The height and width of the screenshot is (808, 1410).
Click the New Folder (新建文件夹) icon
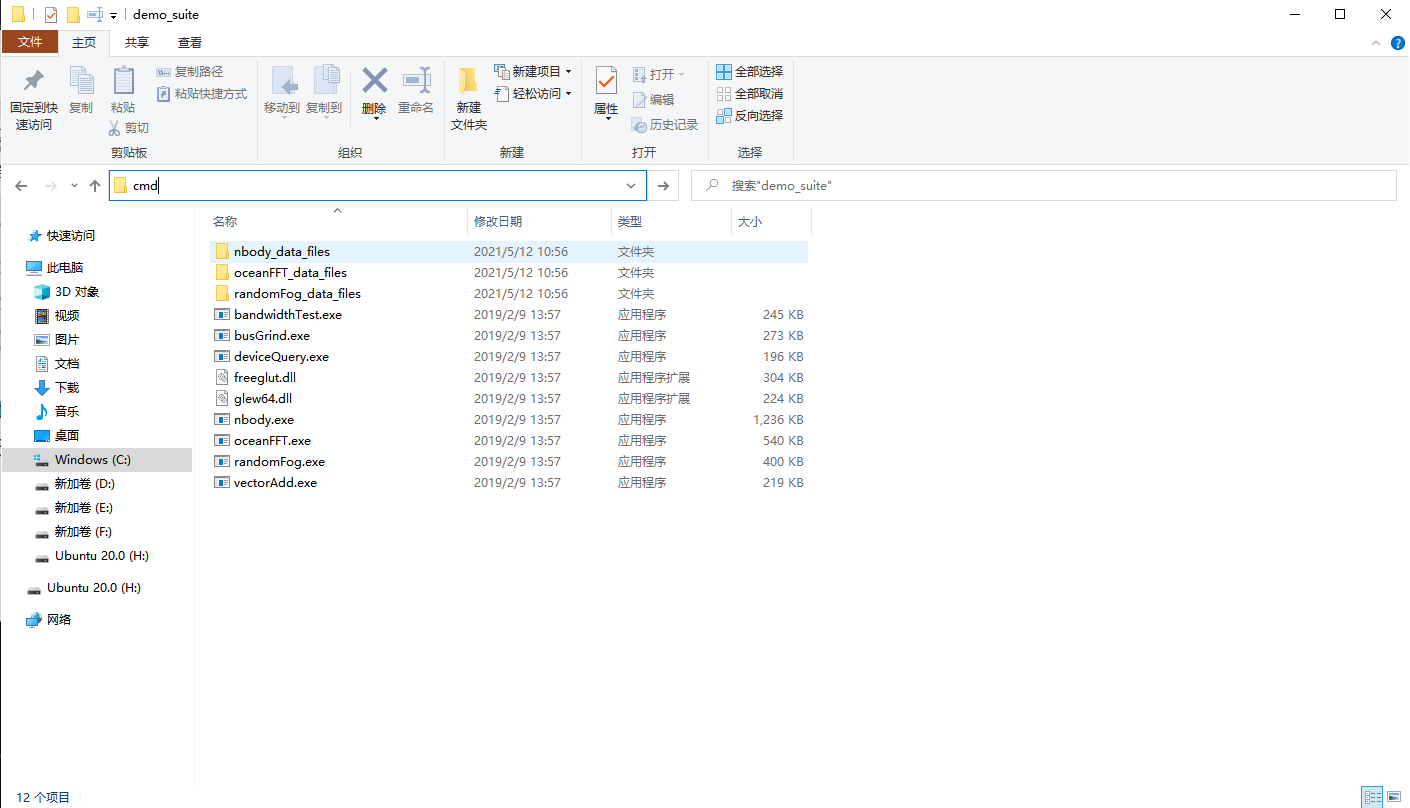468,80
